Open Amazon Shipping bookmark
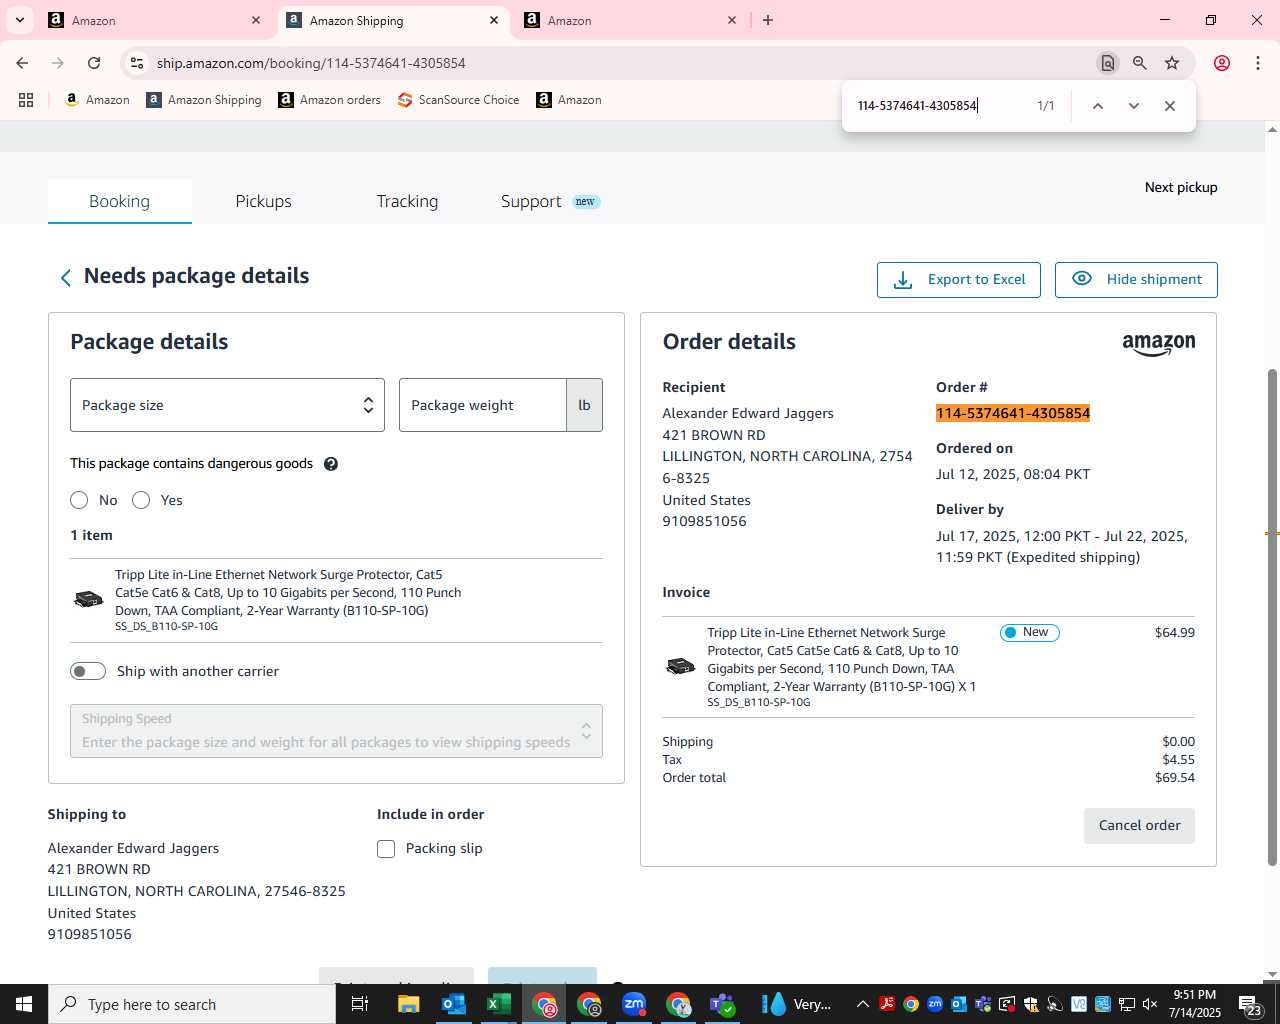The width and height of the screenshot is (1280, 1024). click(x=204, y=100)
